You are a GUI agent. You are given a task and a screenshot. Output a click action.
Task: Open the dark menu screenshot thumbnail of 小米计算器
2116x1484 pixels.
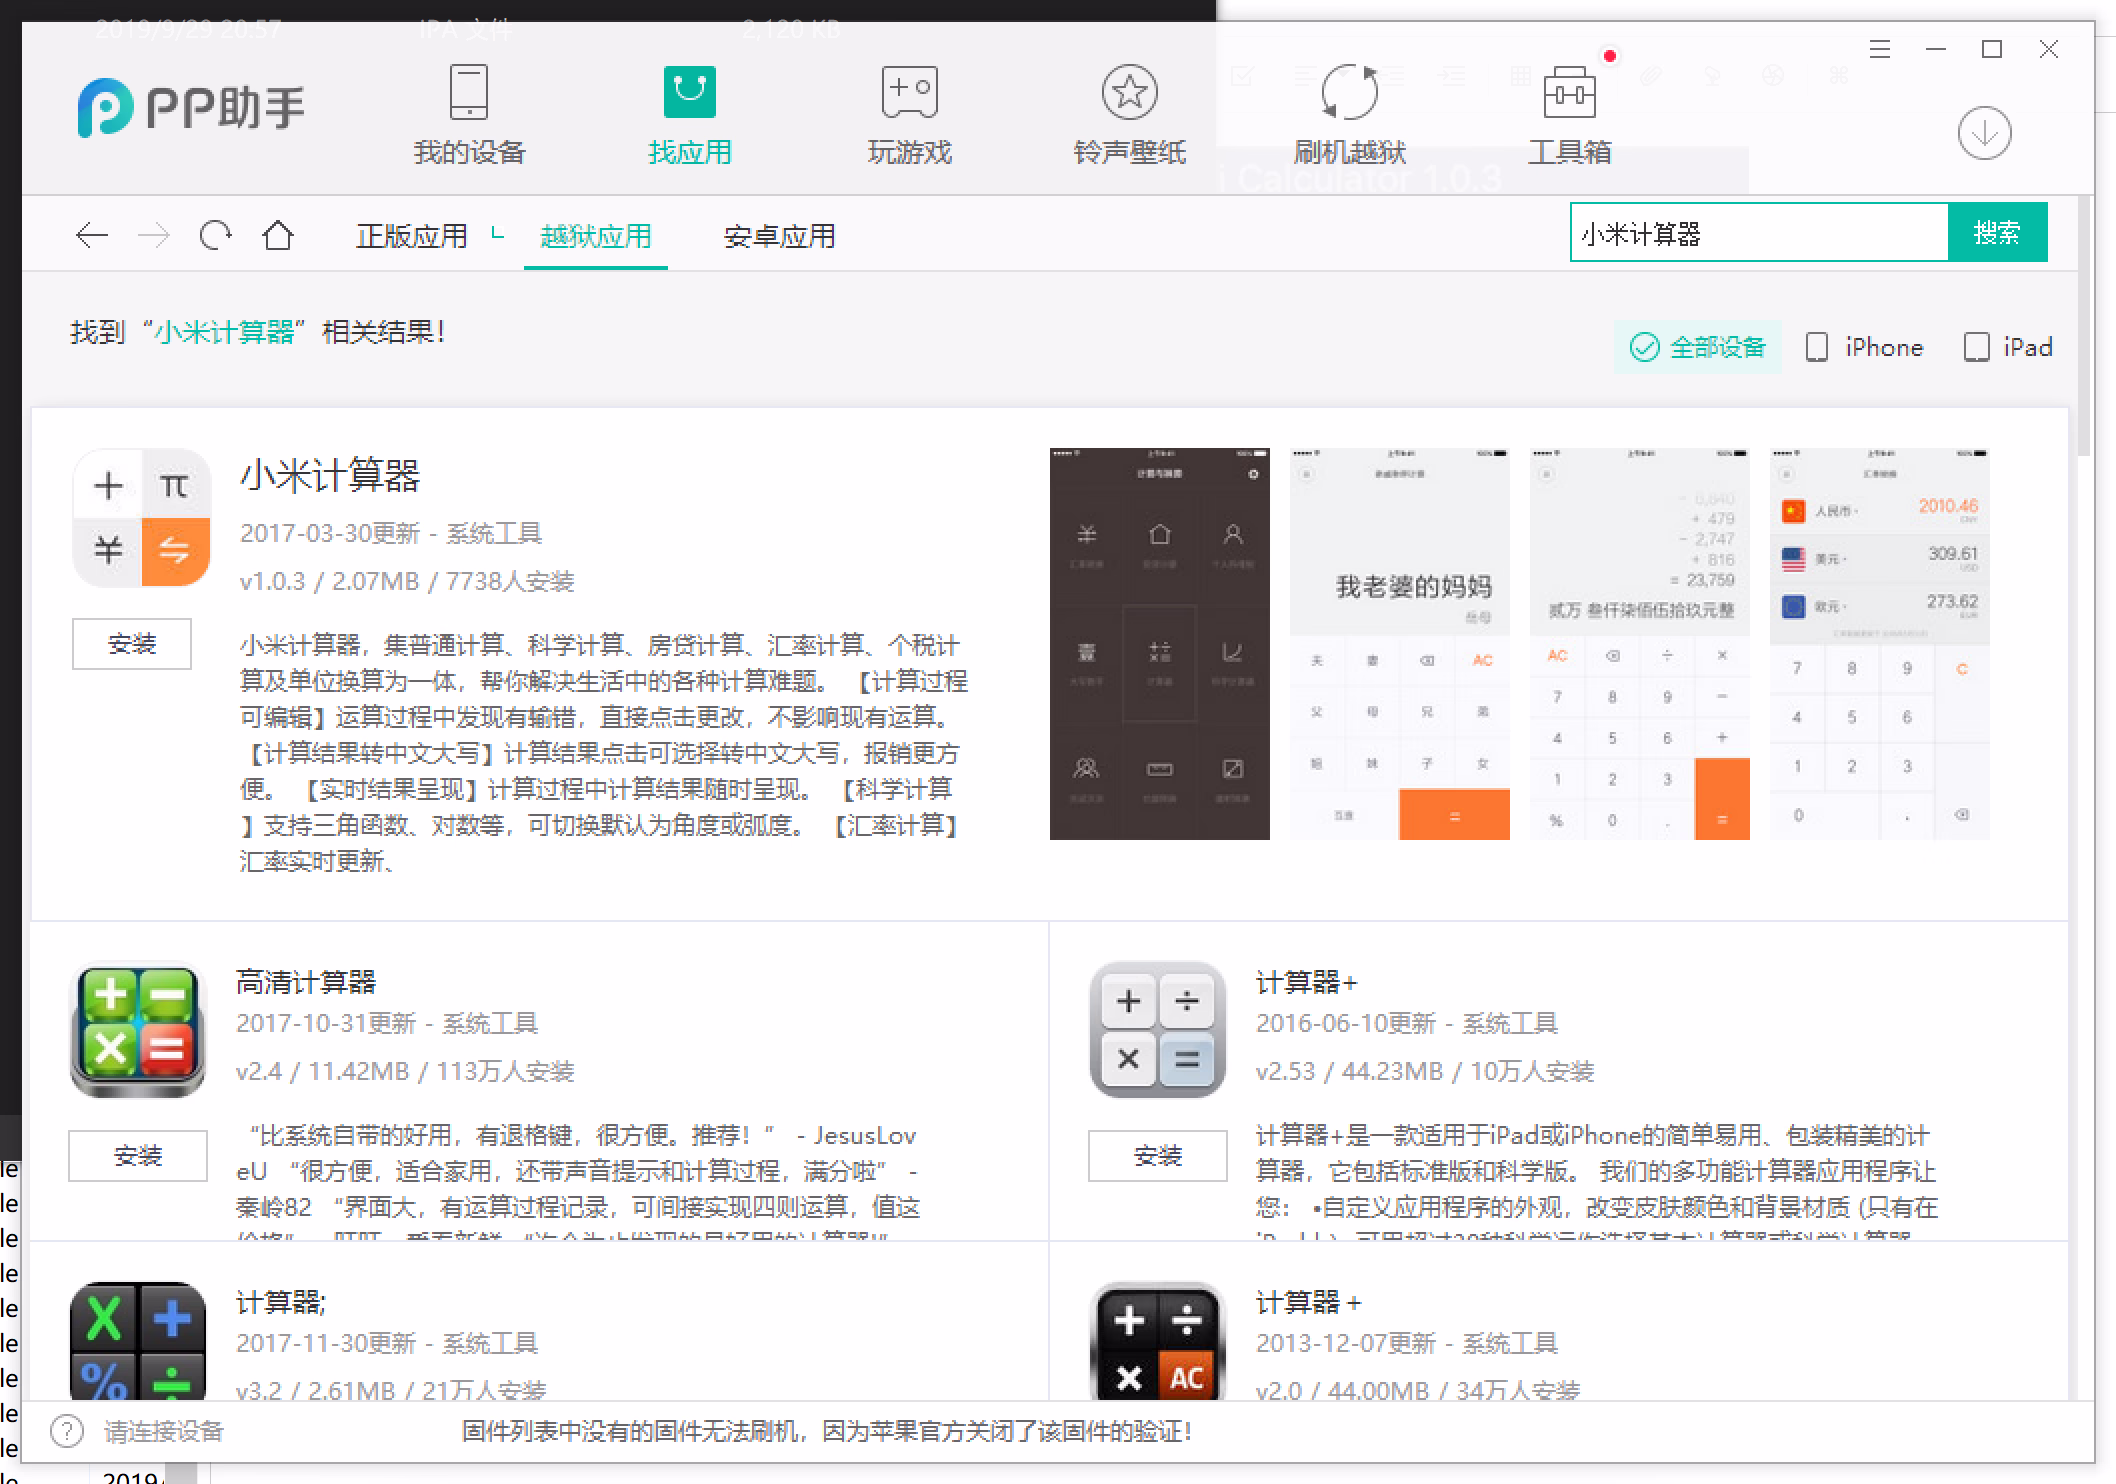tap(1159, 643)
